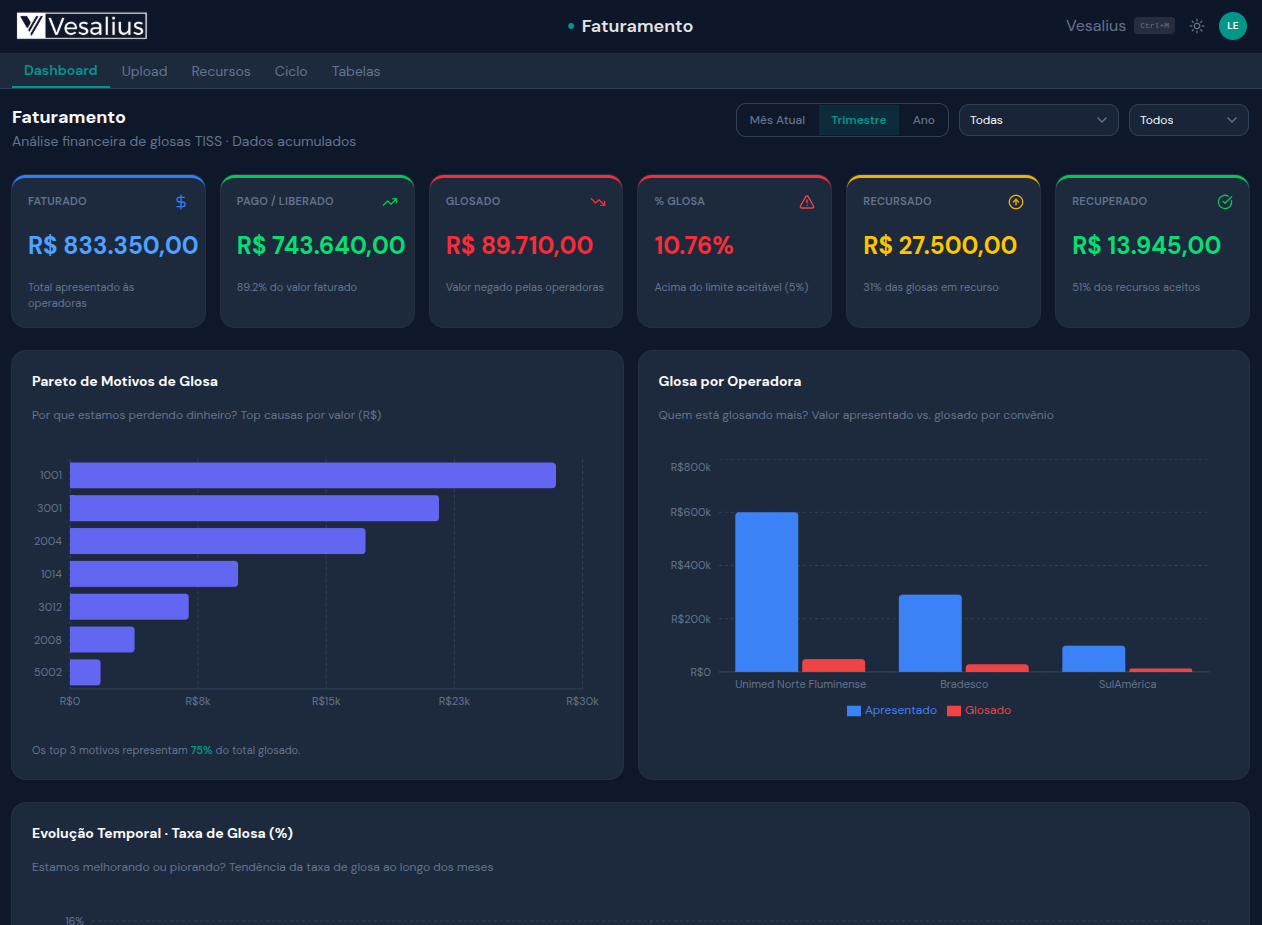Click the arrow-up circle icon on Recursado card
The image size is (1262, 925).
point(1016,201)
